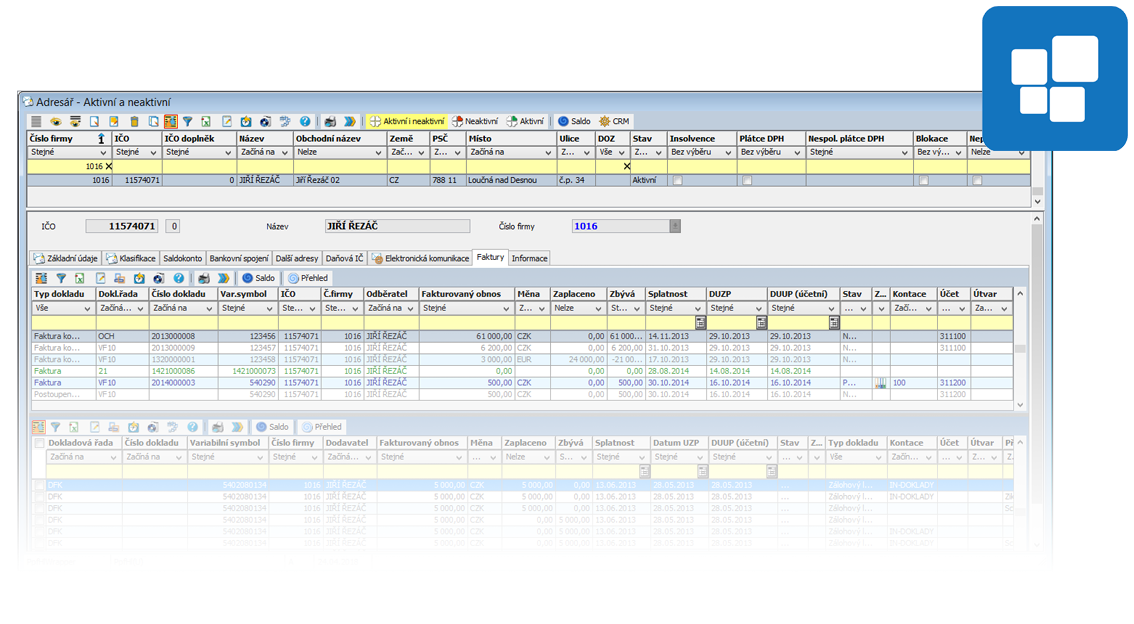Open Zaplaceno Nelze filter dropdown
1134x624 pixels.
pos(598,309)
